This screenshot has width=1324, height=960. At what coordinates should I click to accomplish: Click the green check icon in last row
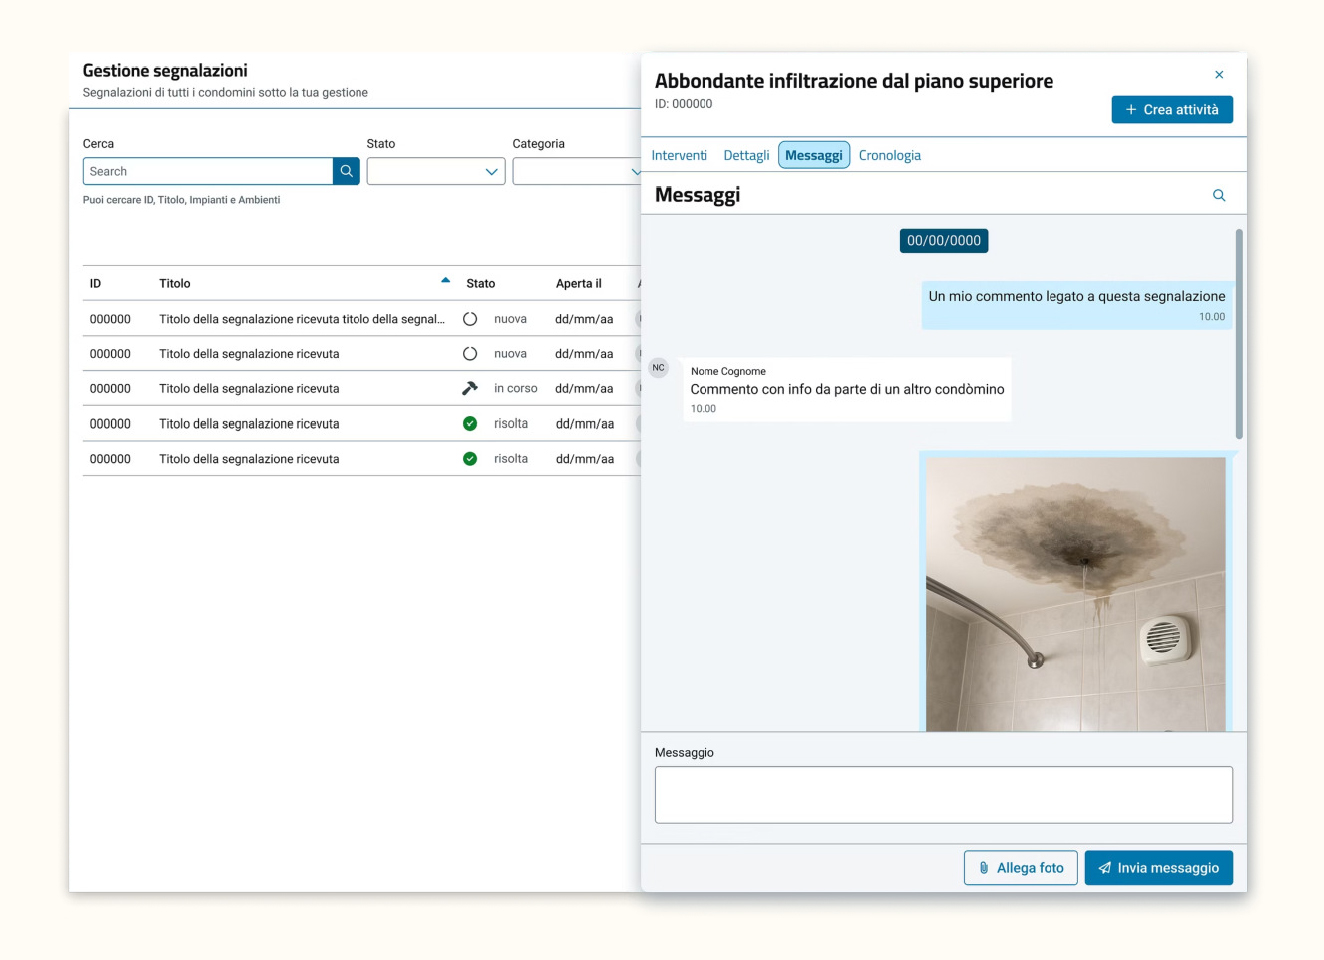[x=470, y=459]
